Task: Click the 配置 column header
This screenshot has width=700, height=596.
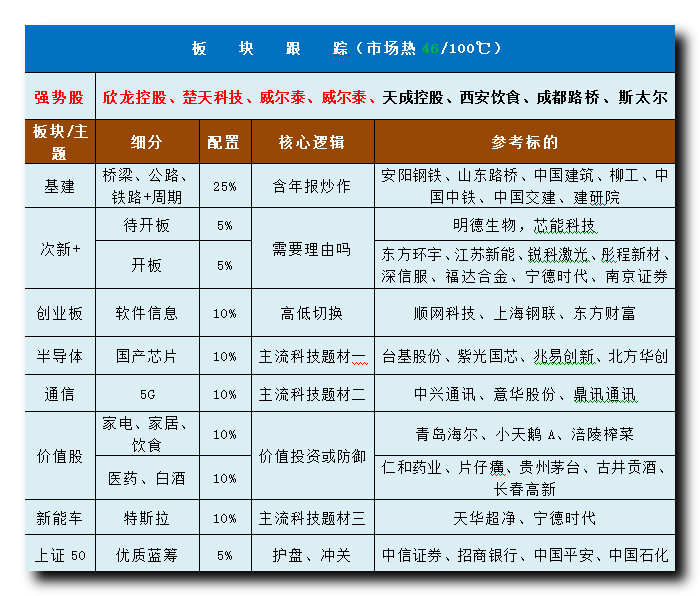Action: point(224,142)
